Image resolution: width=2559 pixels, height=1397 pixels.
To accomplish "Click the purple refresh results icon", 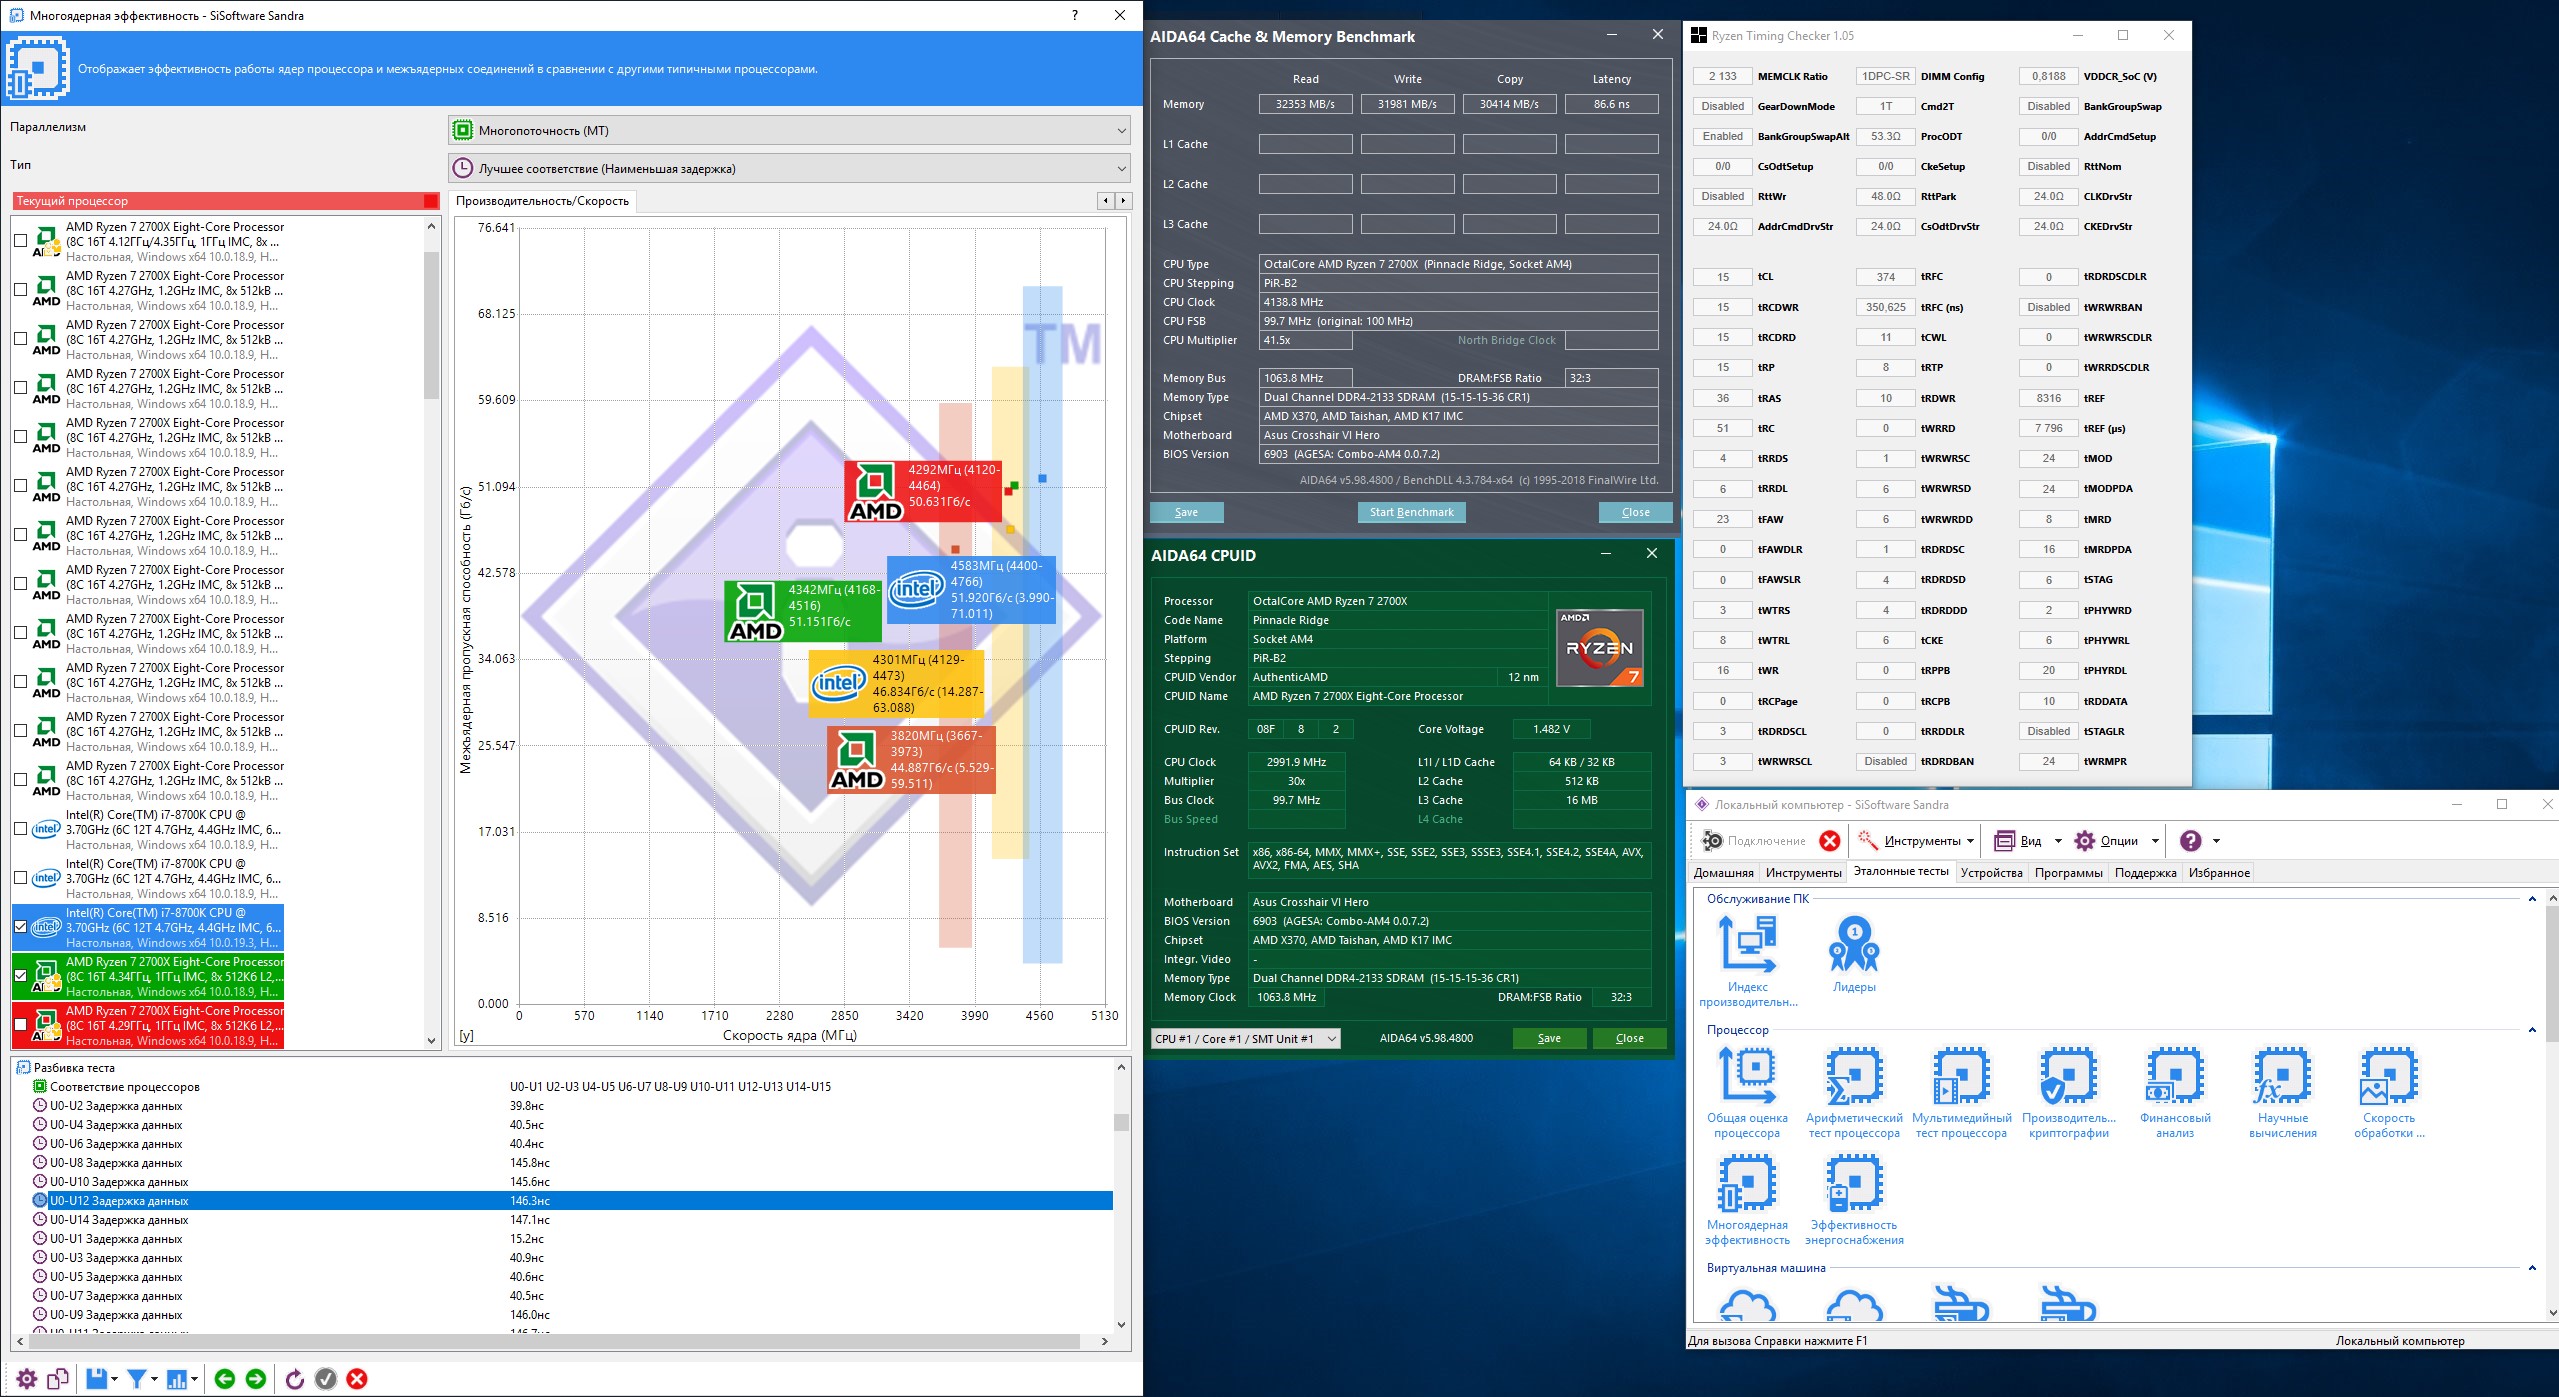I will point(294,1380).
